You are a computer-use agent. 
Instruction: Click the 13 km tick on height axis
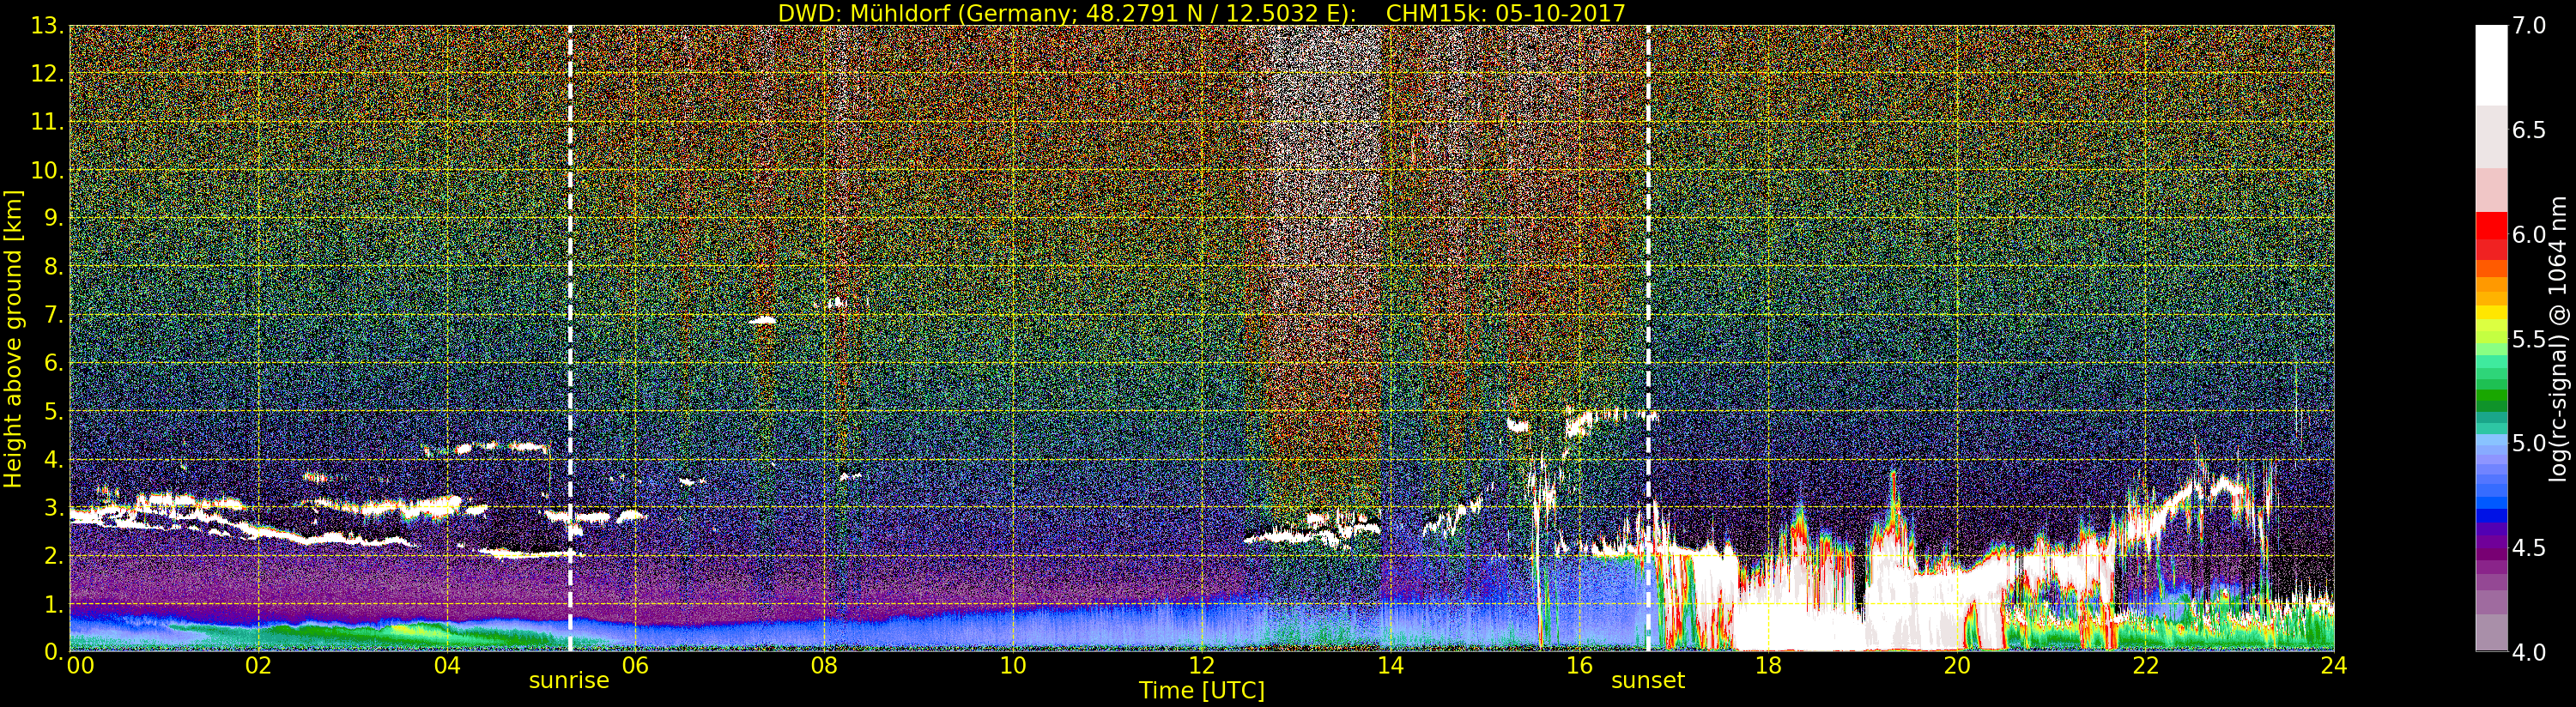[47, 26]
